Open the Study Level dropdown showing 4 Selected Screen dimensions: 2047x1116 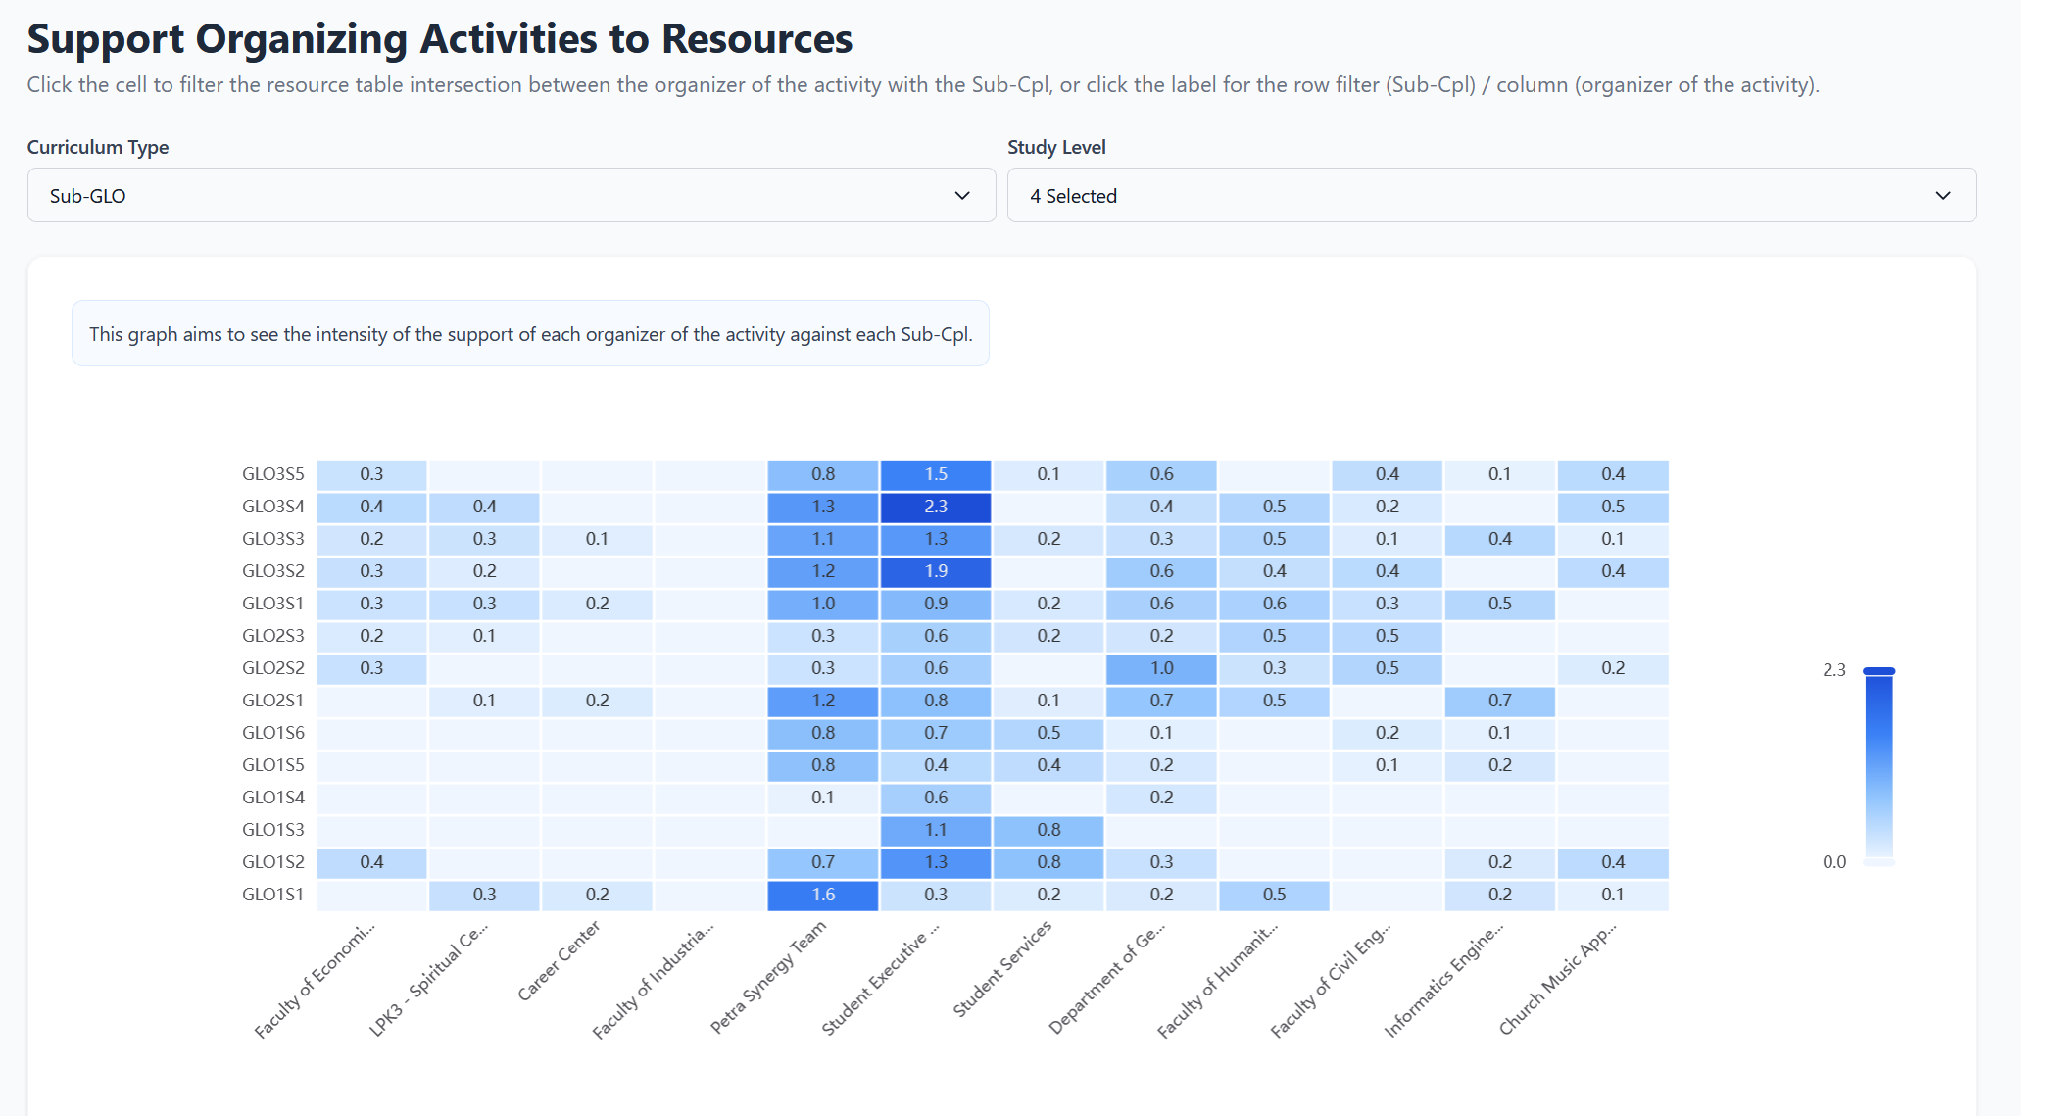click(1491, 195)
